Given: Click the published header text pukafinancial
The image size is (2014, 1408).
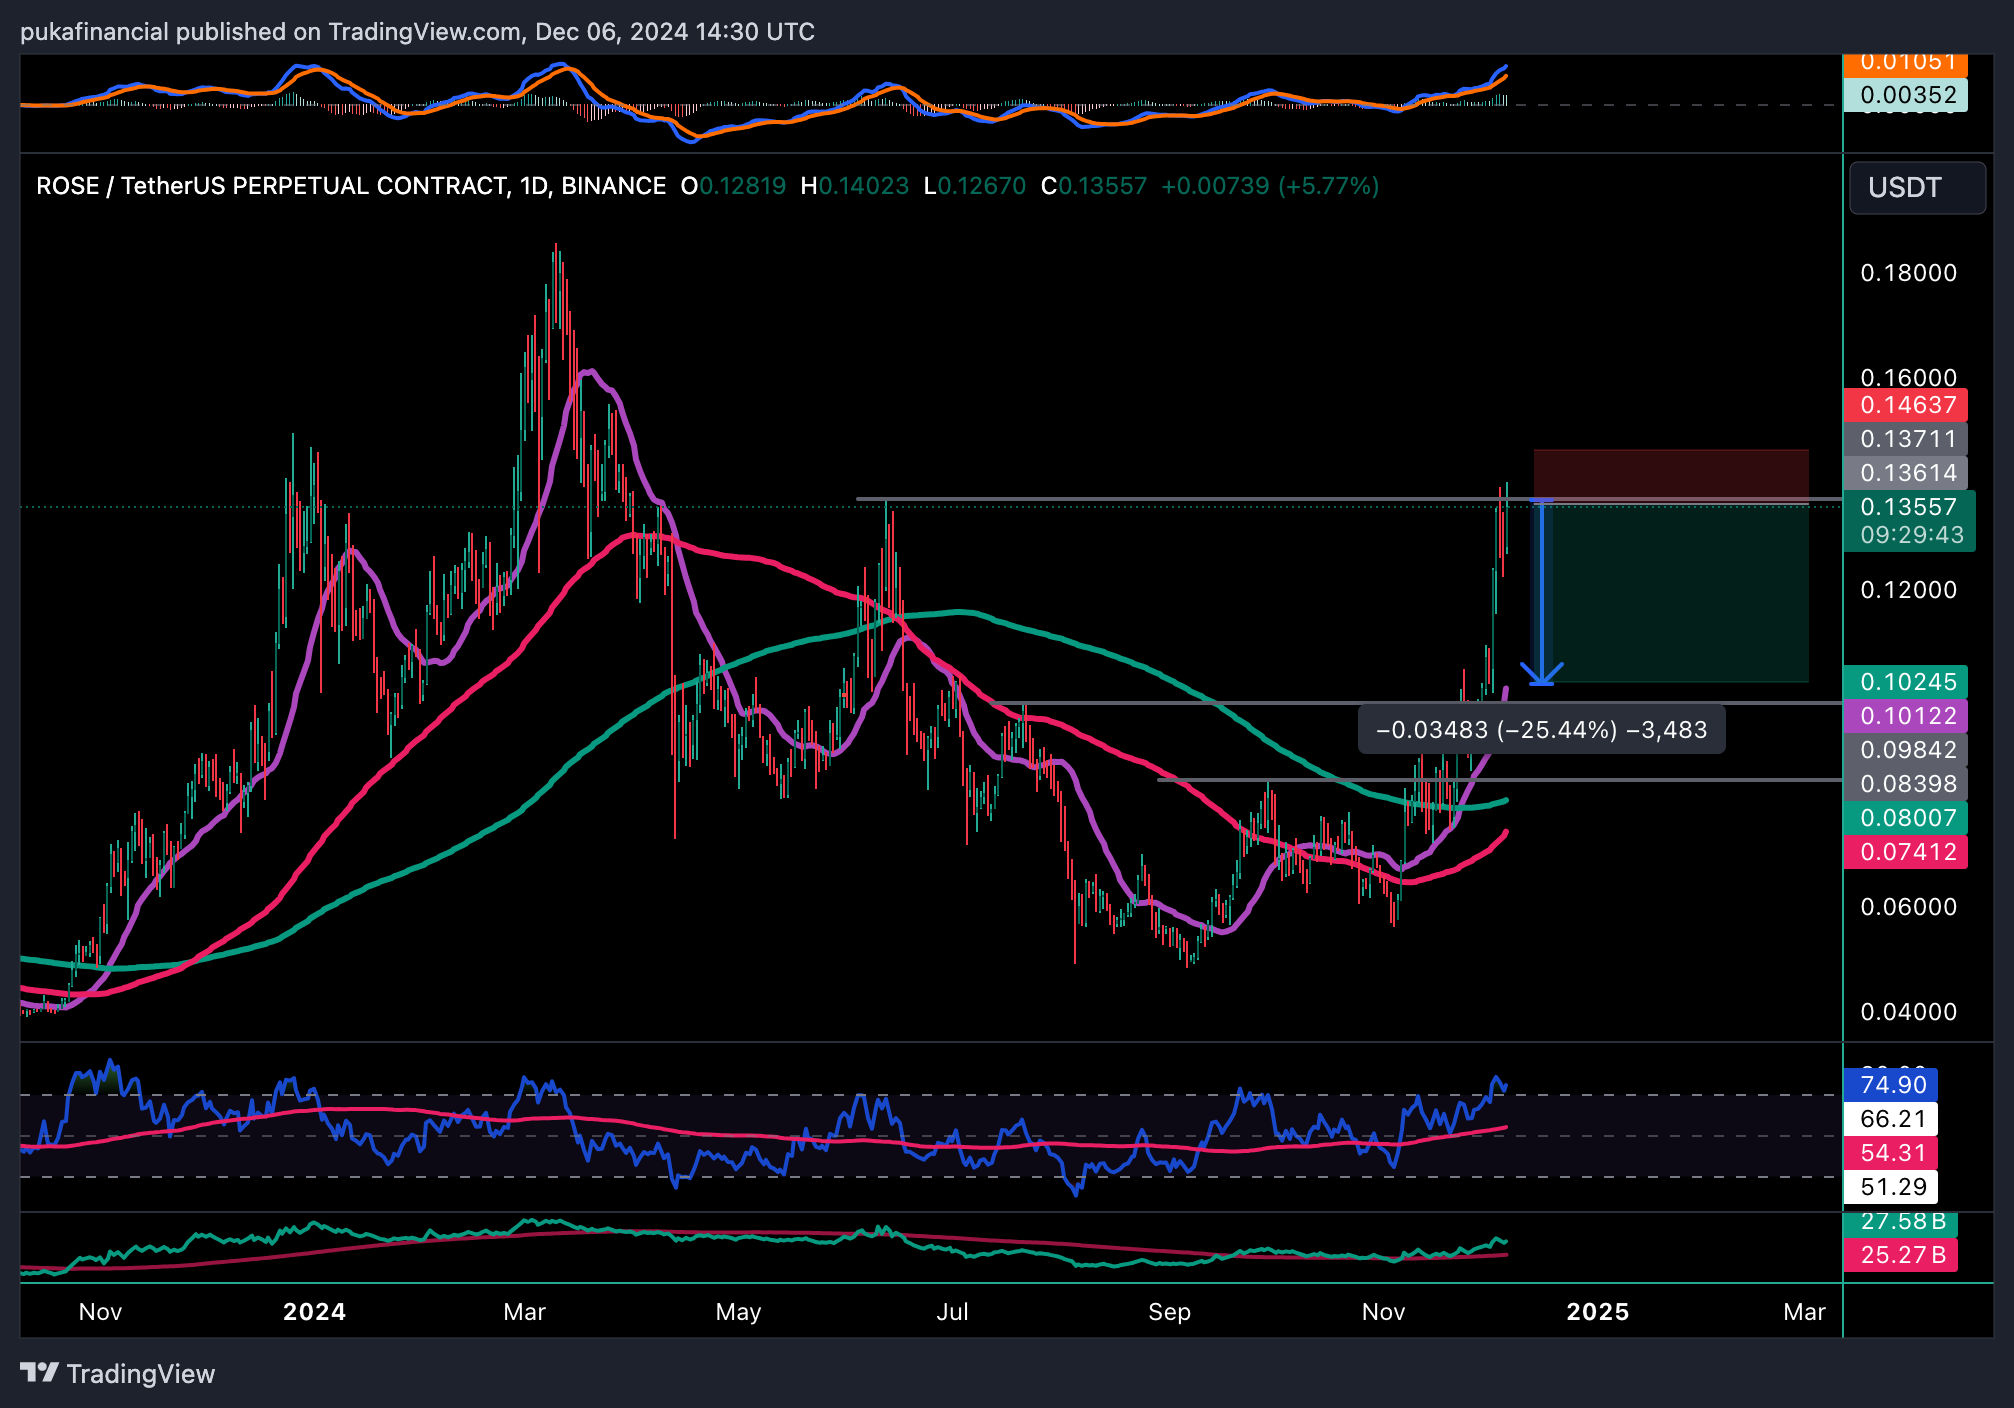Looking at the screenshot, I should click(x=94, y=32).
